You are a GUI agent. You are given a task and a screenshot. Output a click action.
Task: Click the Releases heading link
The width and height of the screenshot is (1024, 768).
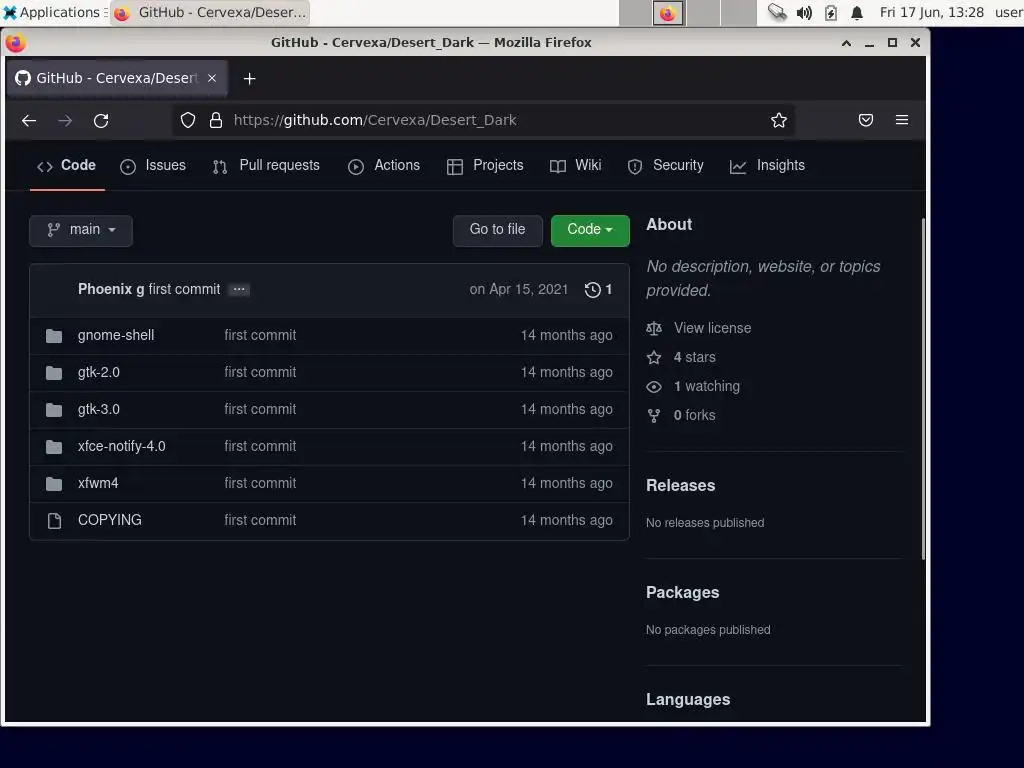point(680,485)
